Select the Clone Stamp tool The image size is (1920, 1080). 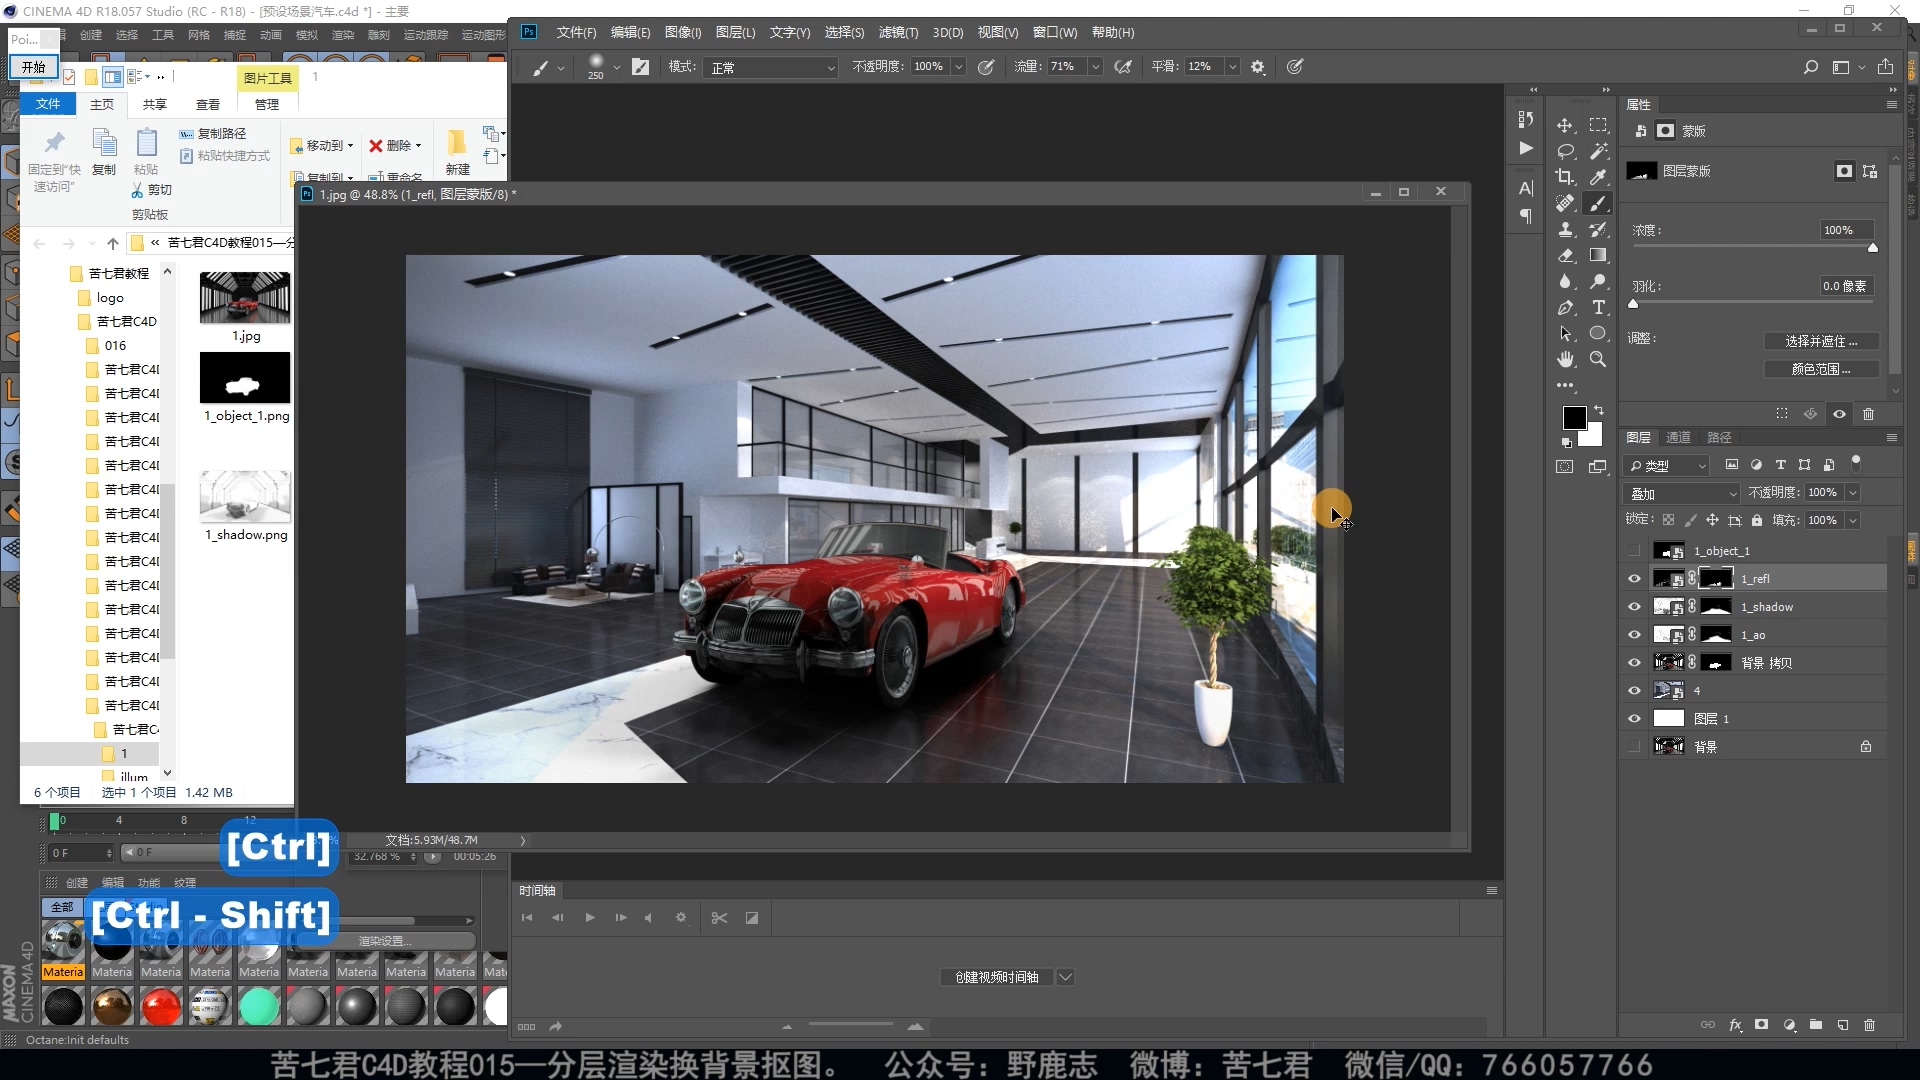[x=1565, y=229]
